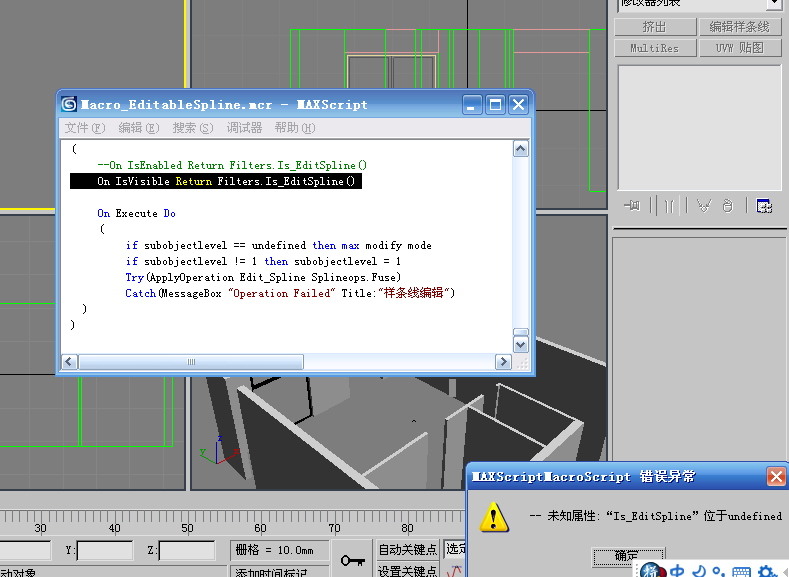The width and height of the screenshot is (789, 577).
Task: Click the modifier stack list box
Action: (x=699, y=128)
